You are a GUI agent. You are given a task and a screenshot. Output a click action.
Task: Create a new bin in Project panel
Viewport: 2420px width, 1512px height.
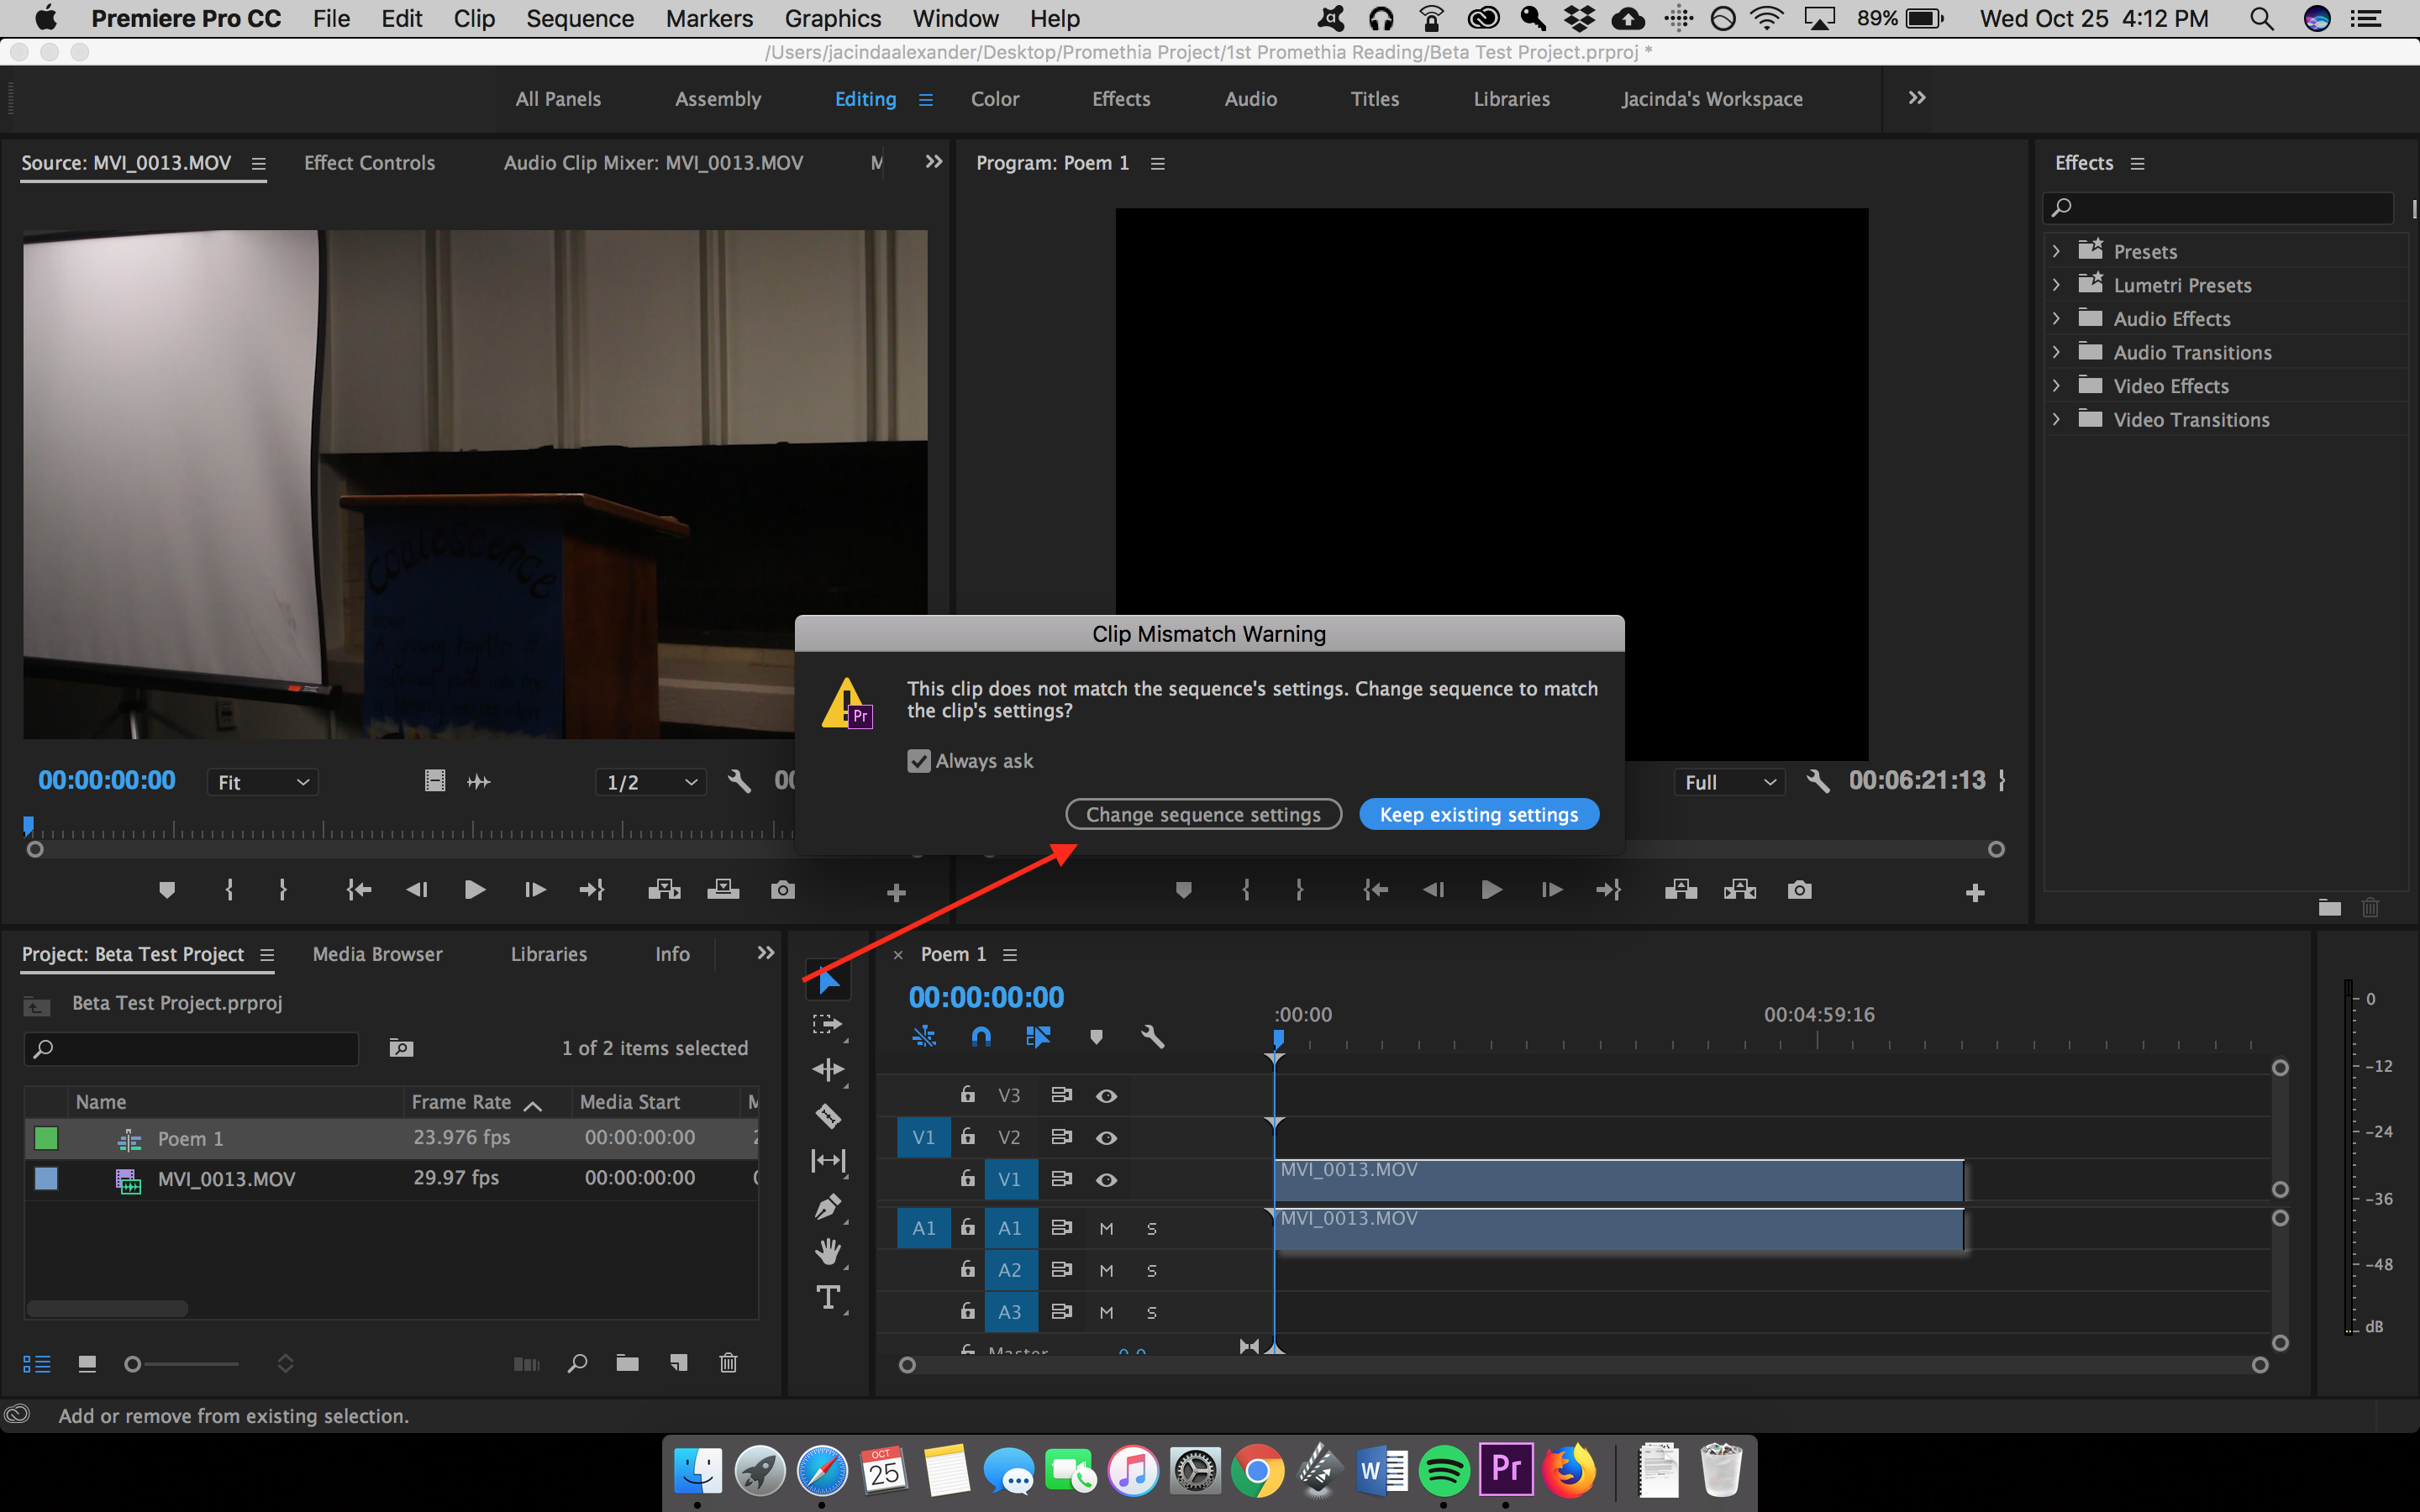[627, 1363]
